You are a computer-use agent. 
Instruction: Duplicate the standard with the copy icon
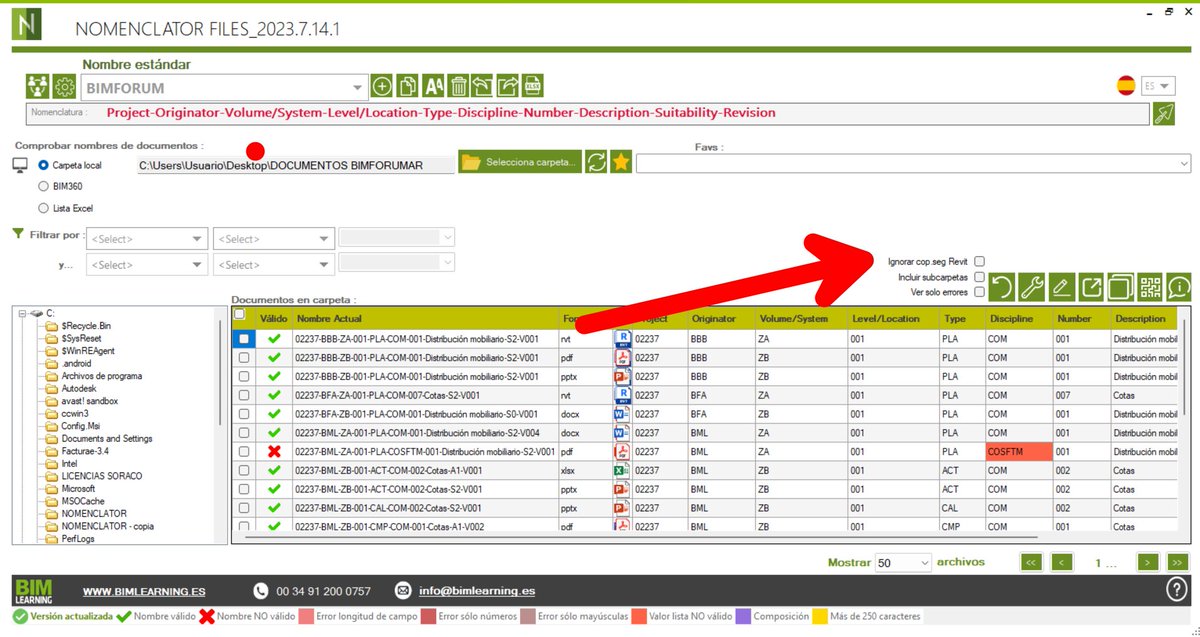[408, 86]
